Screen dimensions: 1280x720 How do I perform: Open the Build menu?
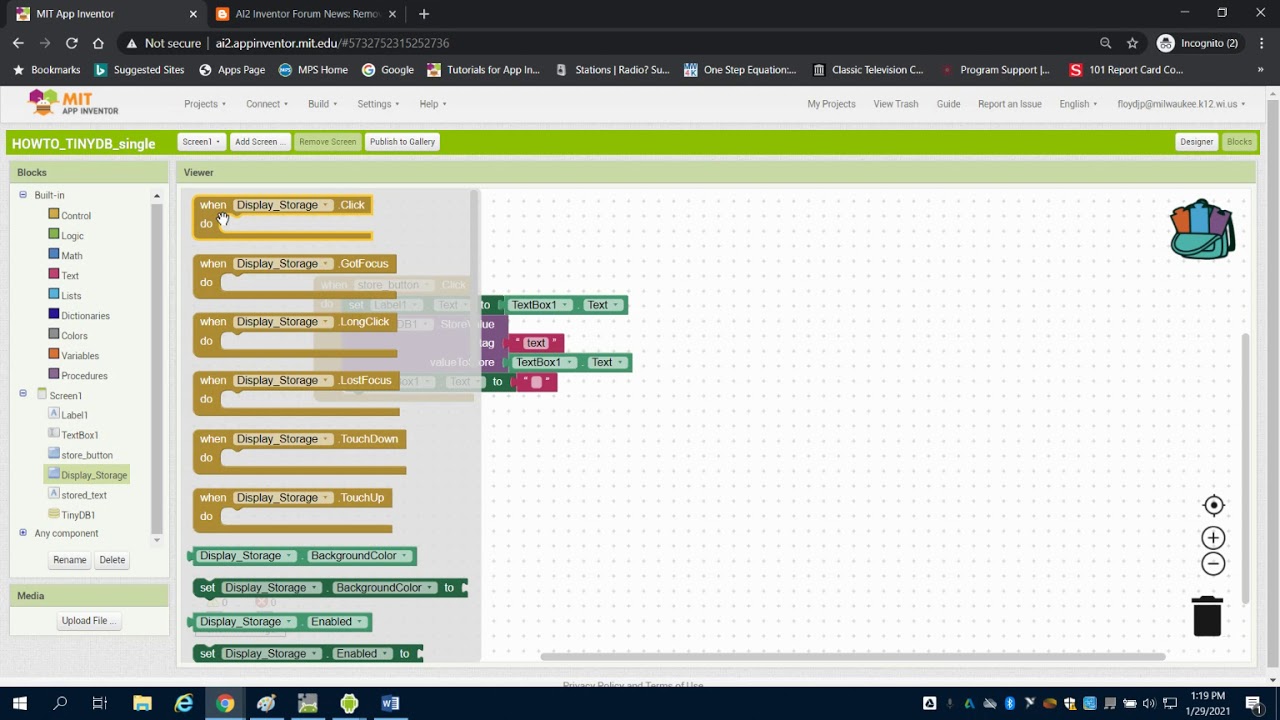323,104
